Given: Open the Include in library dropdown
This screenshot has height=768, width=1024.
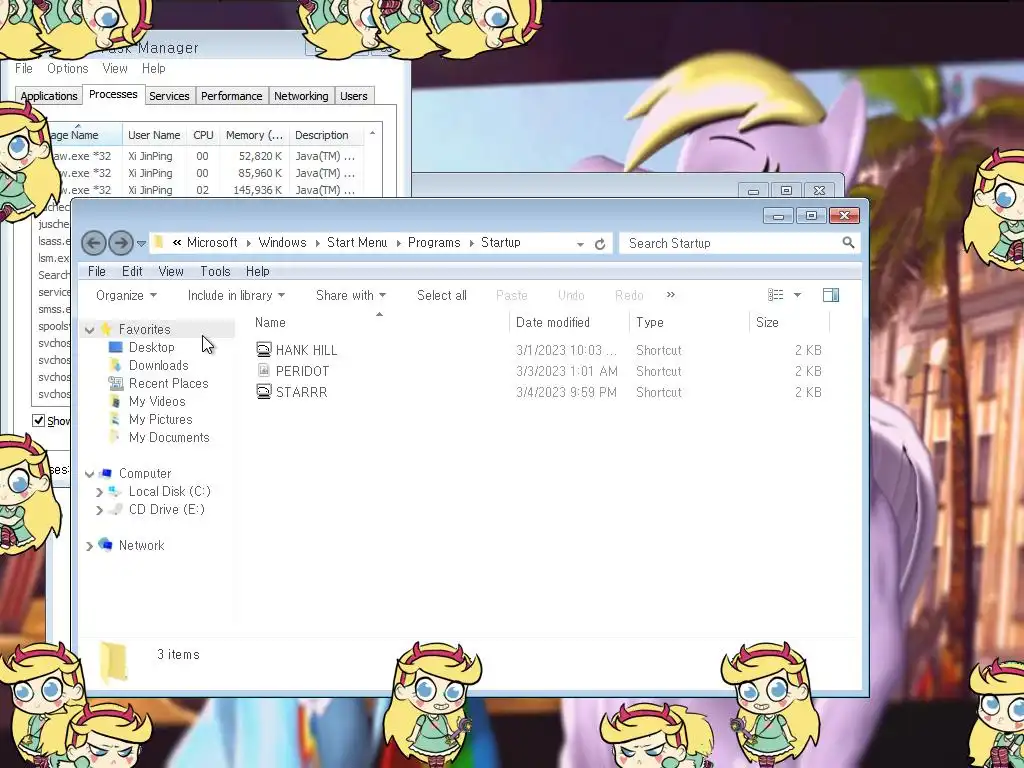Looking at the screenshot, I should coord(236,295).
